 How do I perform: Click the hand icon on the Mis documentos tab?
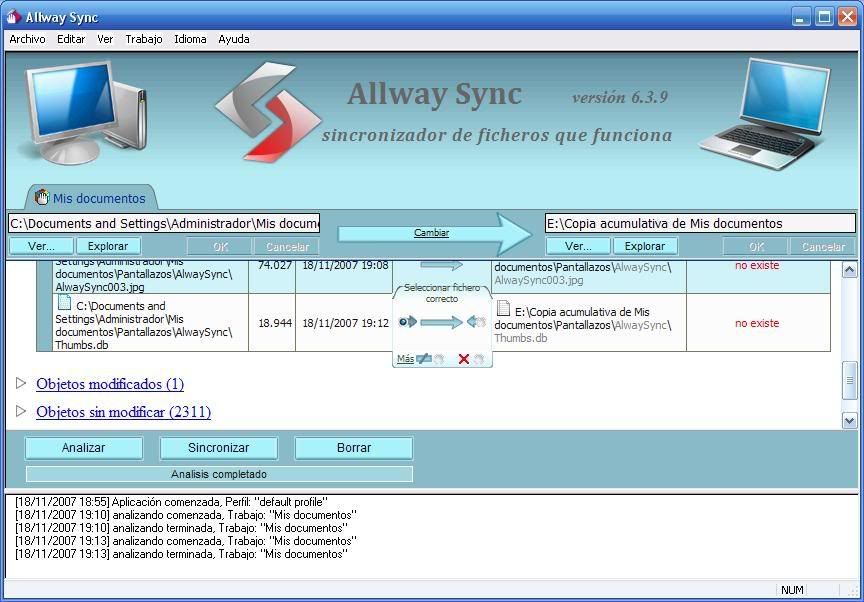(x=42, y=197)
